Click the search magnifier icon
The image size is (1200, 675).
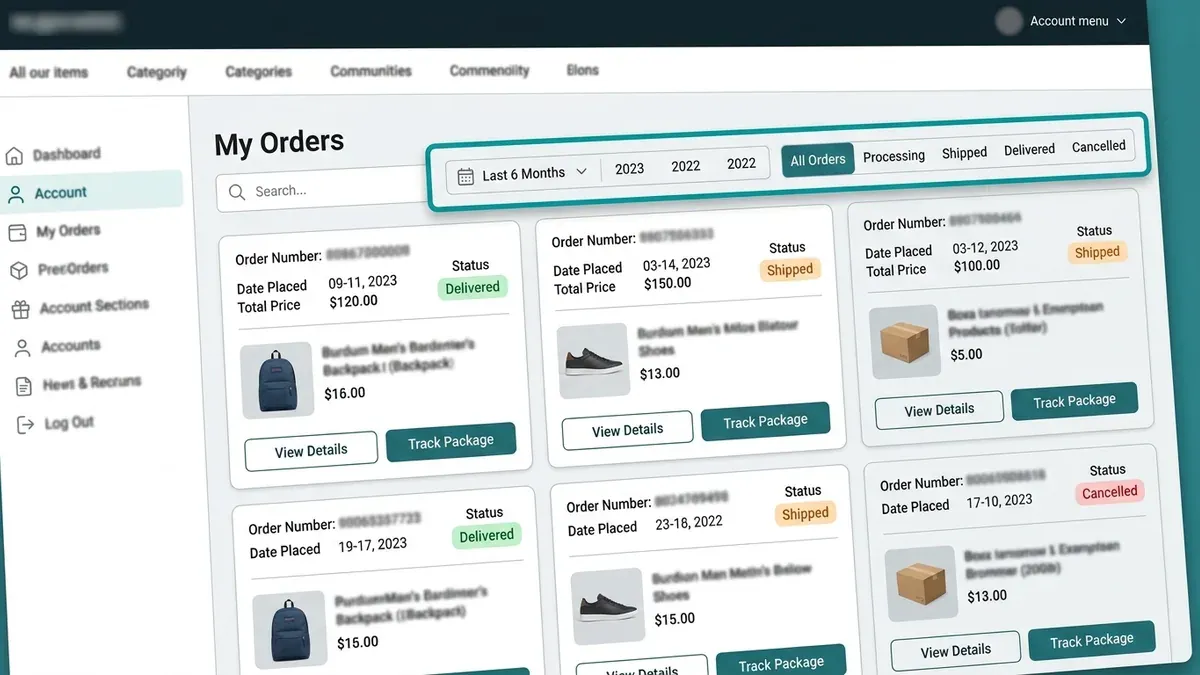237,192
